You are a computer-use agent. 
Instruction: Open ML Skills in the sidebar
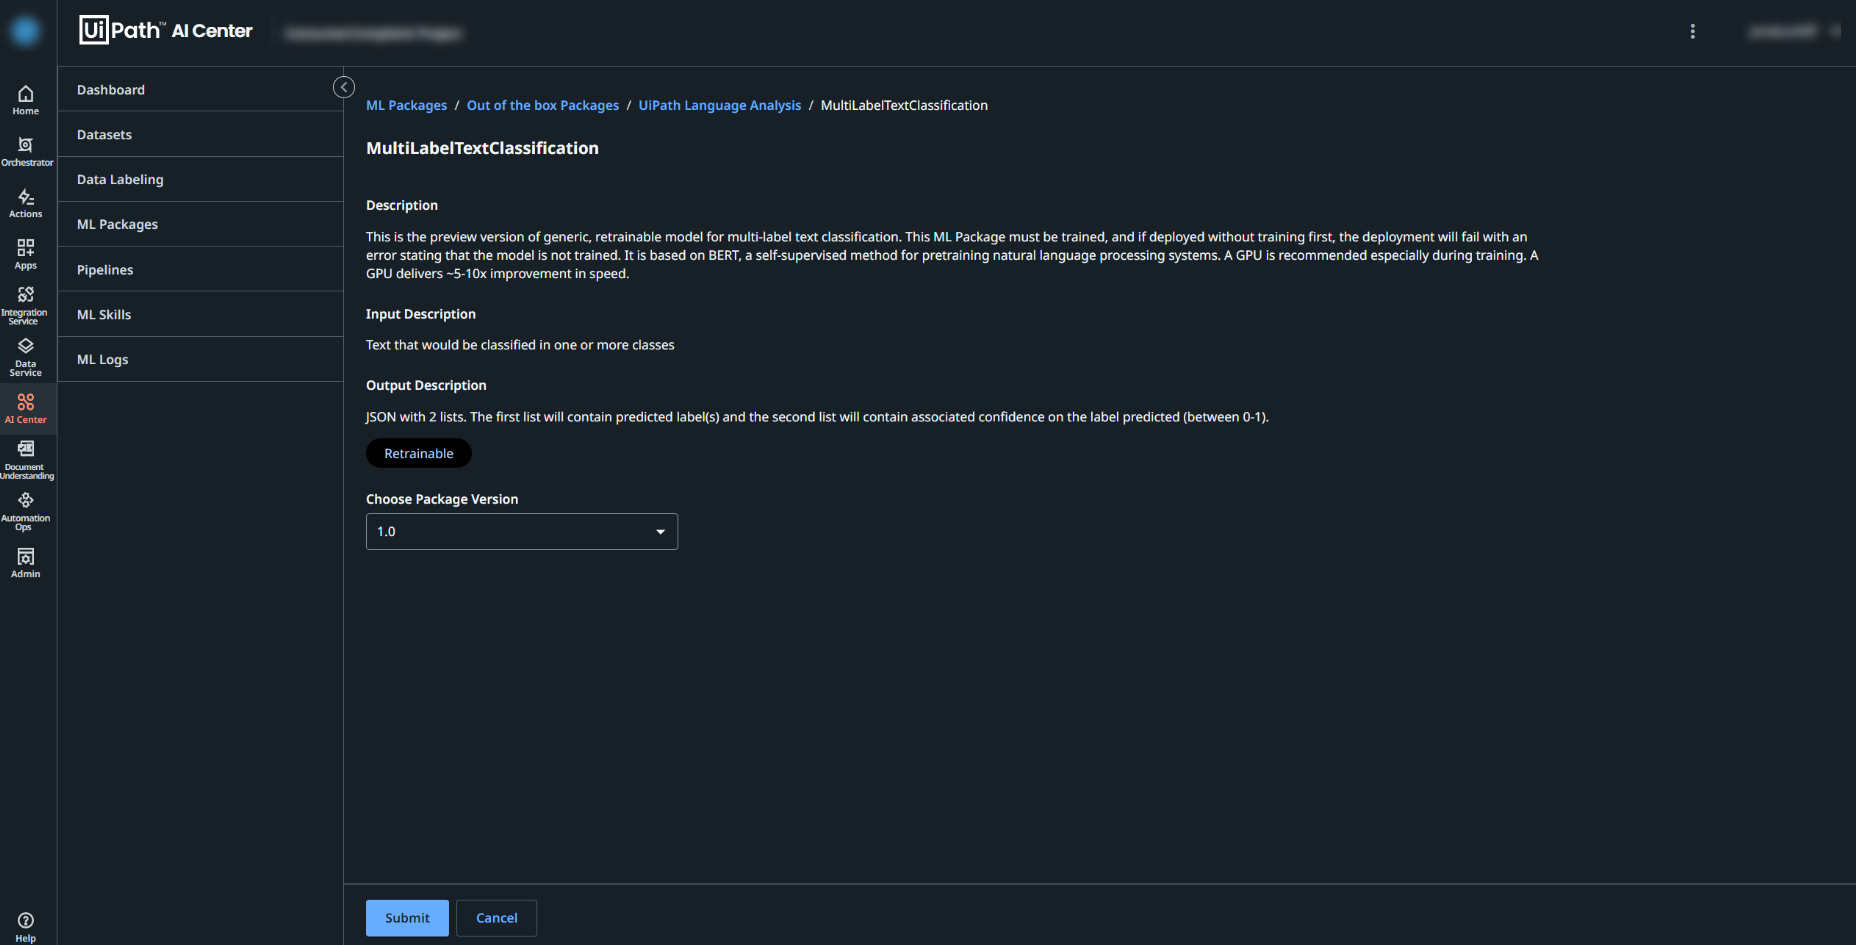click(x=200, y=314)
